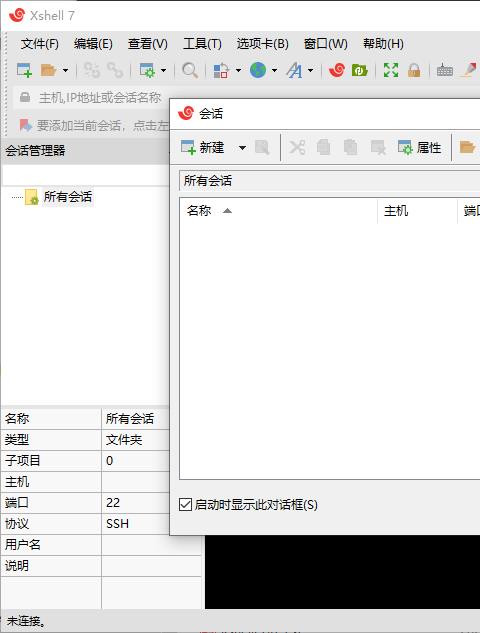Click the green fullscreen arrows icon

pyautogui.click(x=391, y=70)
